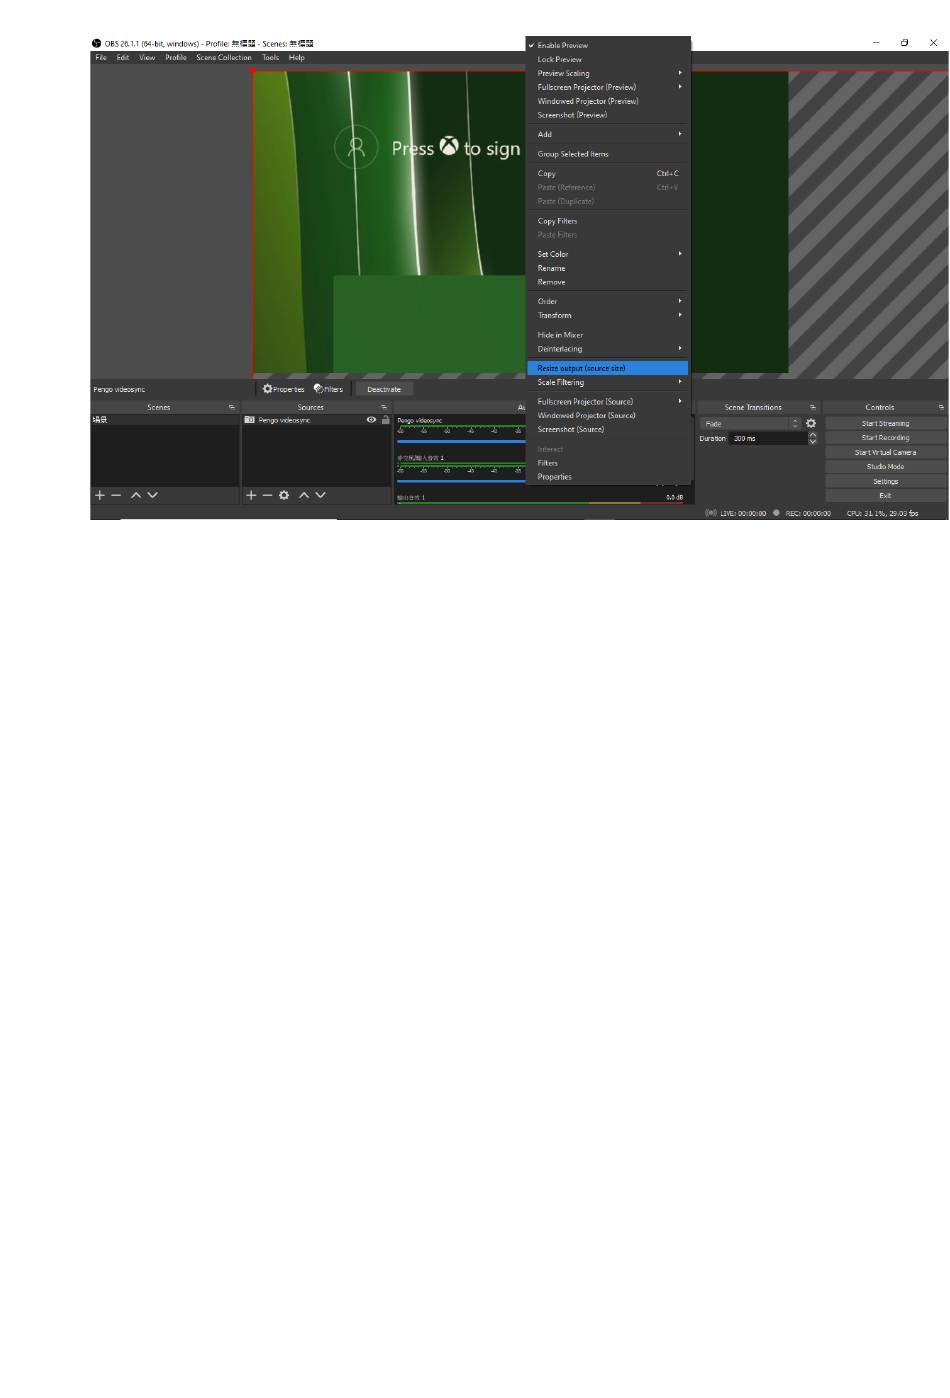The height and width of the screenshot is (1398, 950).
Task: Remove the selected scene with the minus icon
Action: (116, 495)
